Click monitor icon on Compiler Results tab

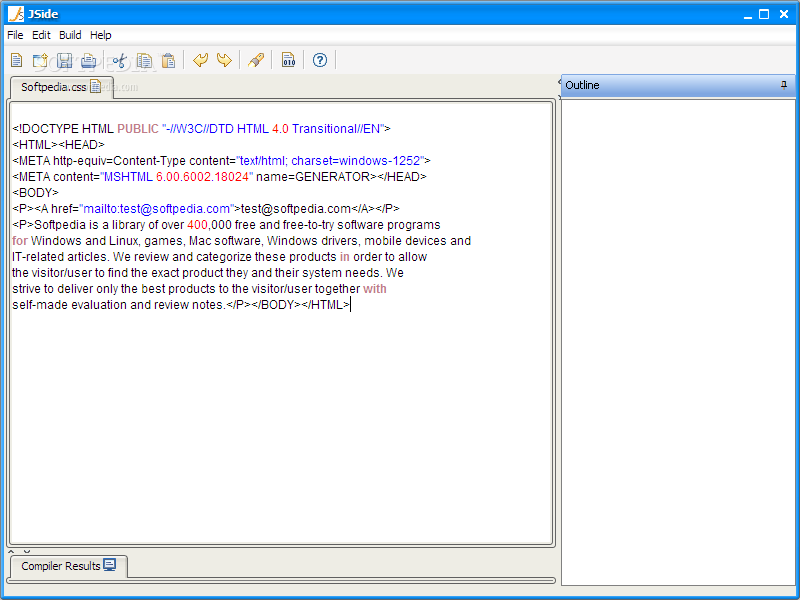pyautogui.click(x=110, y=565)
